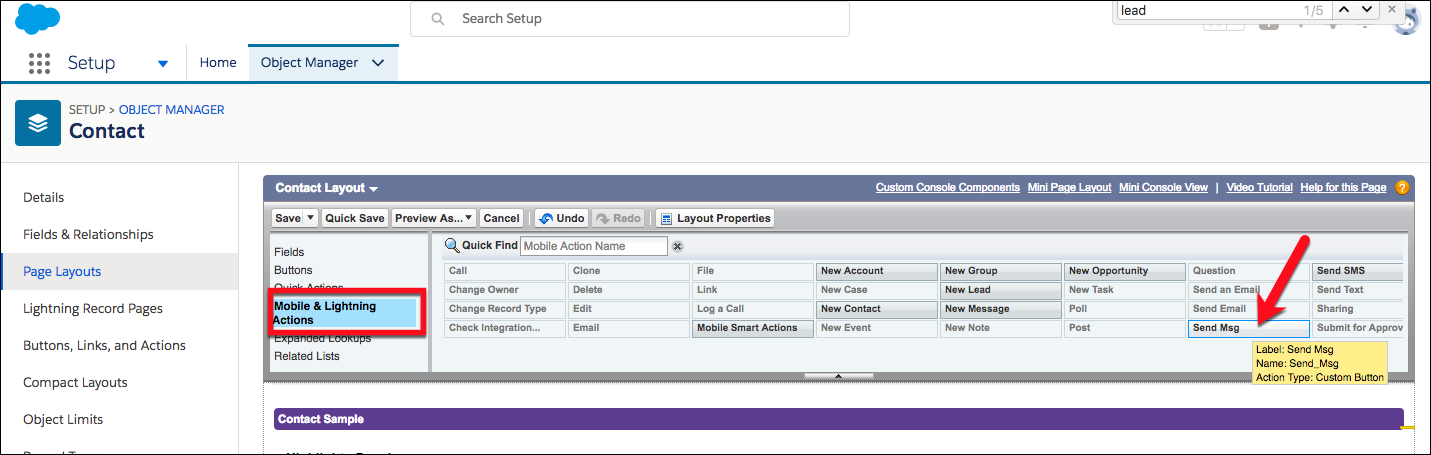The height and width of the screenshot is (455, 1431).
Task: Select the Mobile Smart Actions item
Action: (x=753, y=328)
